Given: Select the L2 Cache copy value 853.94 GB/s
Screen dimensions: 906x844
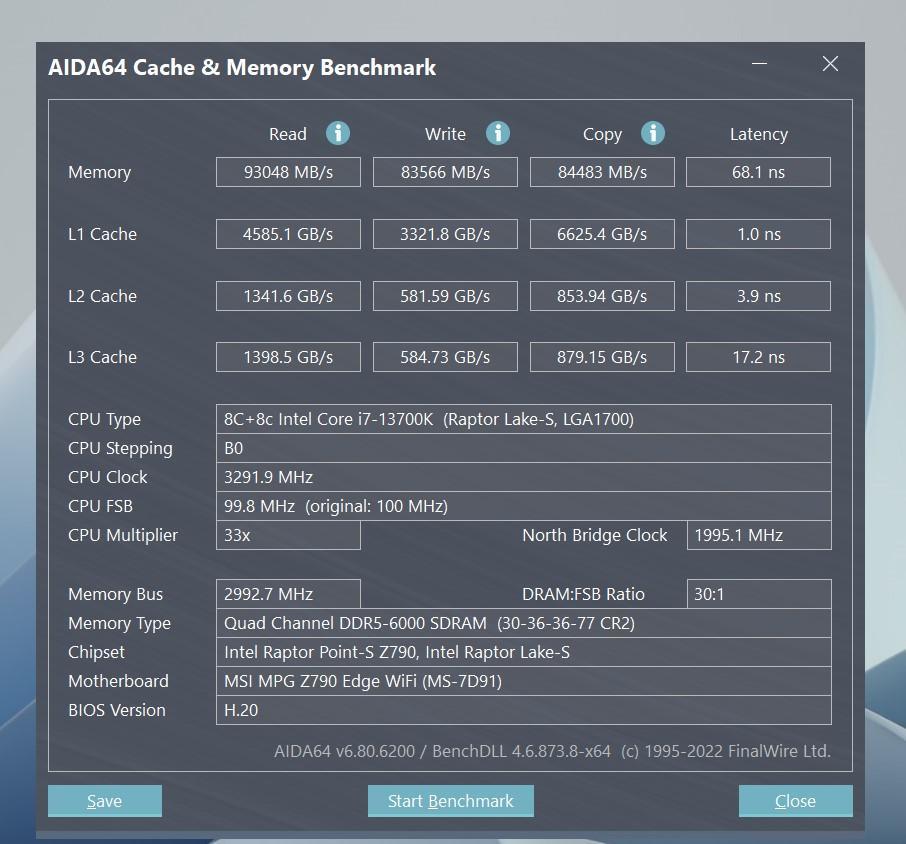Looking at the screenshot, I should 602,296.
